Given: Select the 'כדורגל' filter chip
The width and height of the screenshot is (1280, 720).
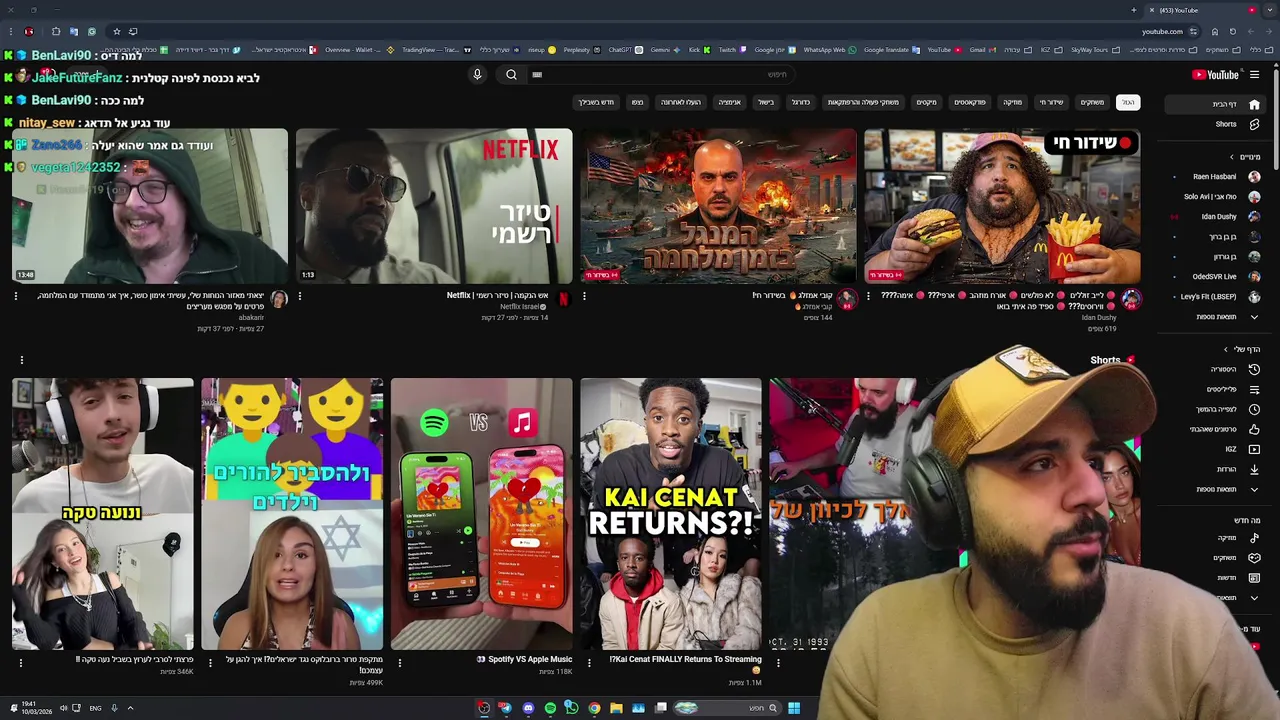Looking at the screenshot, I should (x=801, y=102).
